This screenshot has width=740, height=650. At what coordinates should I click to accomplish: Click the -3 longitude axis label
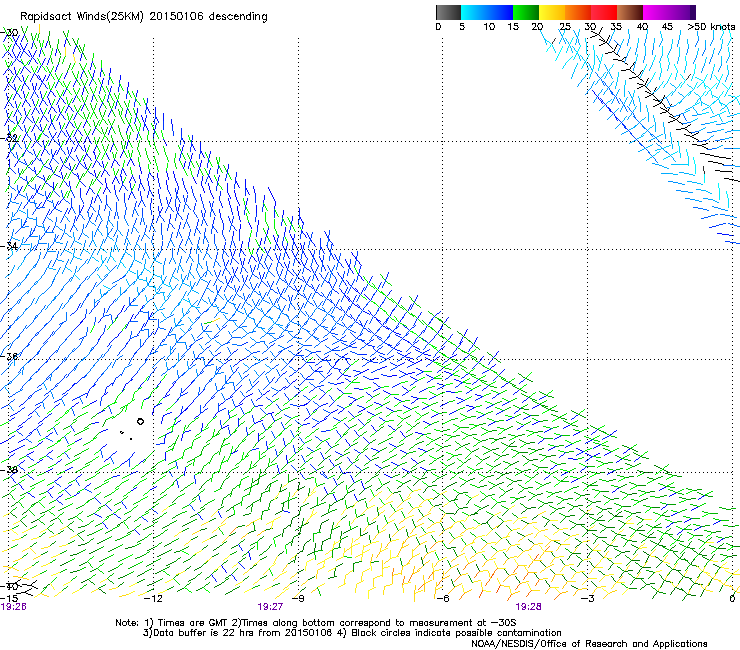click(x=588, y=599)
